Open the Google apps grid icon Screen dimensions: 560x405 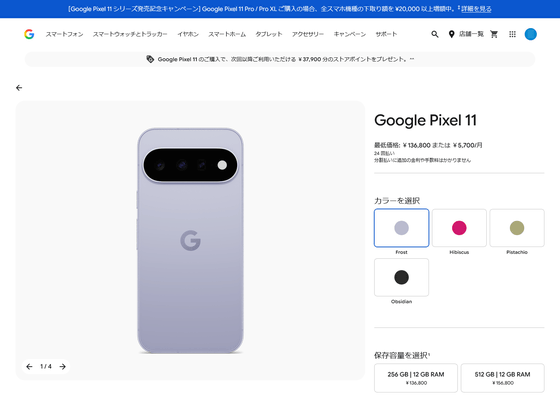click(x=512, y=34)
